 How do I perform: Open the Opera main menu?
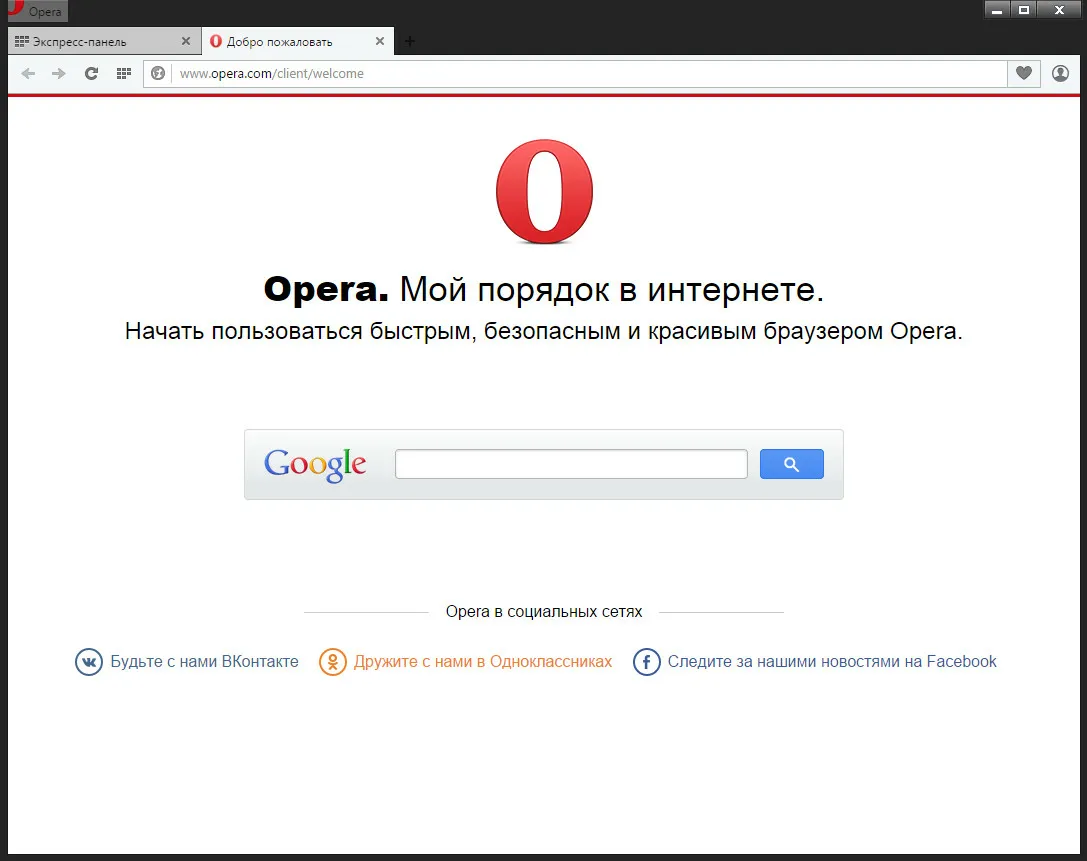(34, 11)
